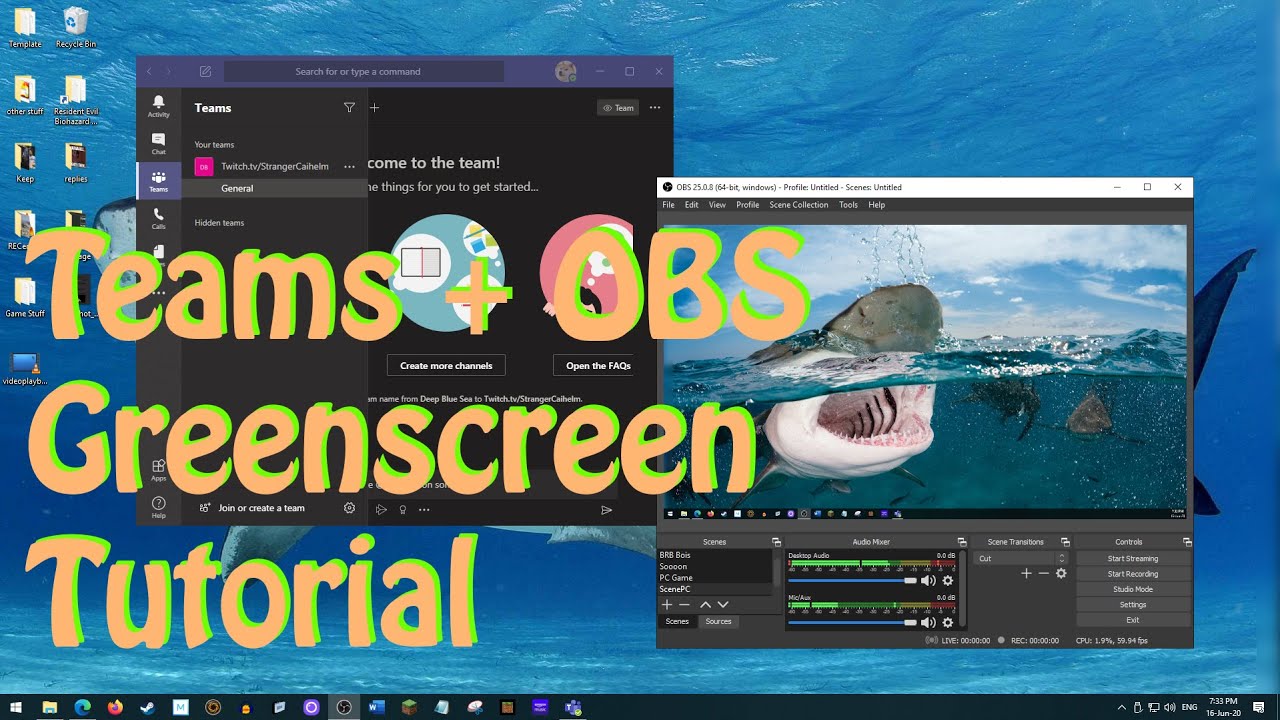Undock the Audio Mixer panel in OBS
The height and width of the screenshot is (720, 1280).
pyautogui.click(x=962, y=542)
